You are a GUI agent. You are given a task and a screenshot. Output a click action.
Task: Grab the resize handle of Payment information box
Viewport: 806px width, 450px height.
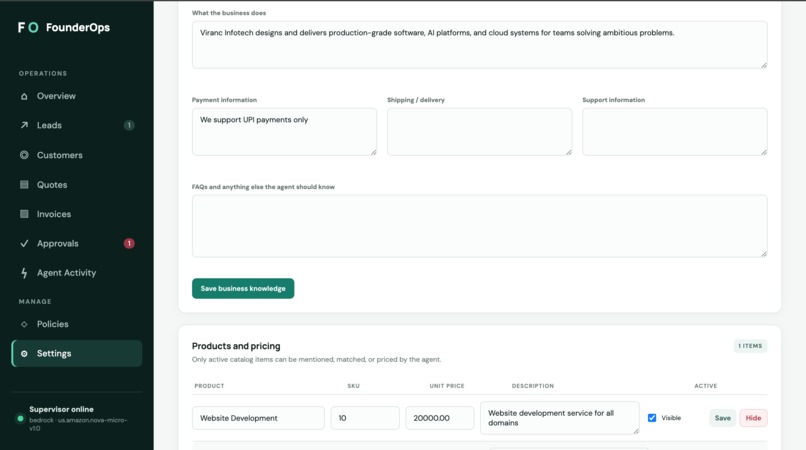(x=374, y=152)
